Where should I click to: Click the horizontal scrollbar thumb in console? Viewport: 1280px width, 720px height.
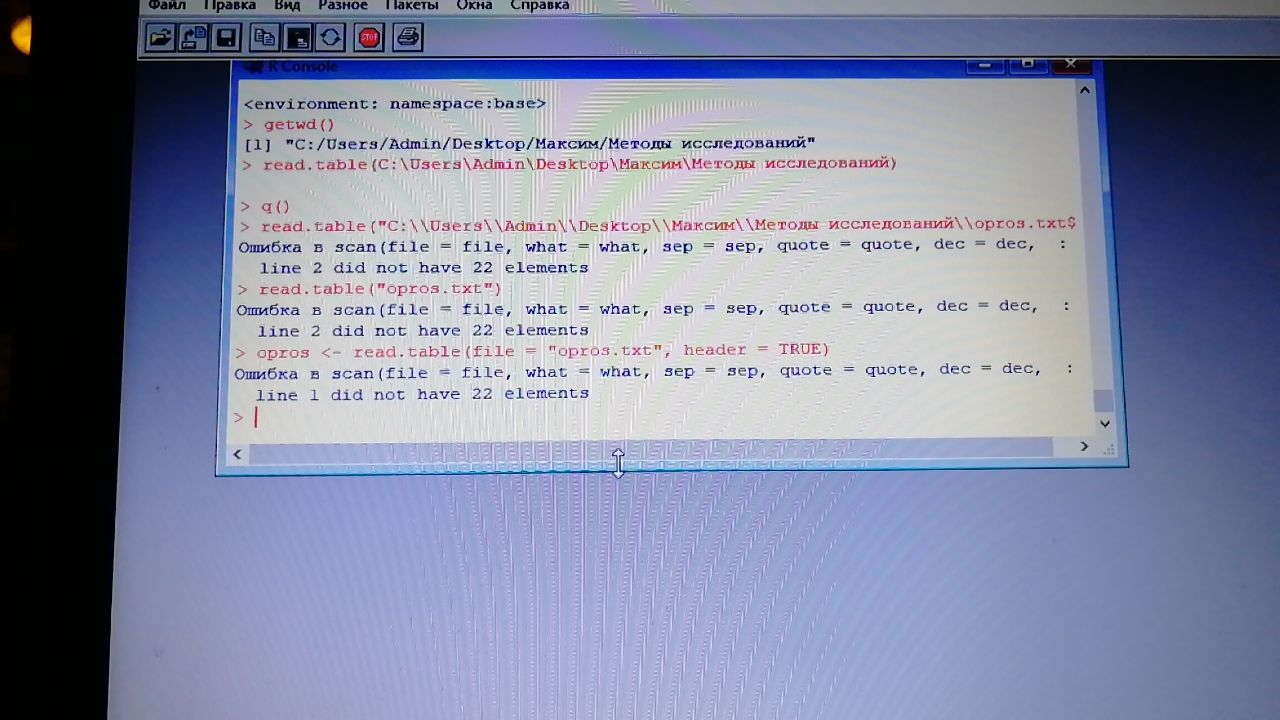(x=650, y=451)
